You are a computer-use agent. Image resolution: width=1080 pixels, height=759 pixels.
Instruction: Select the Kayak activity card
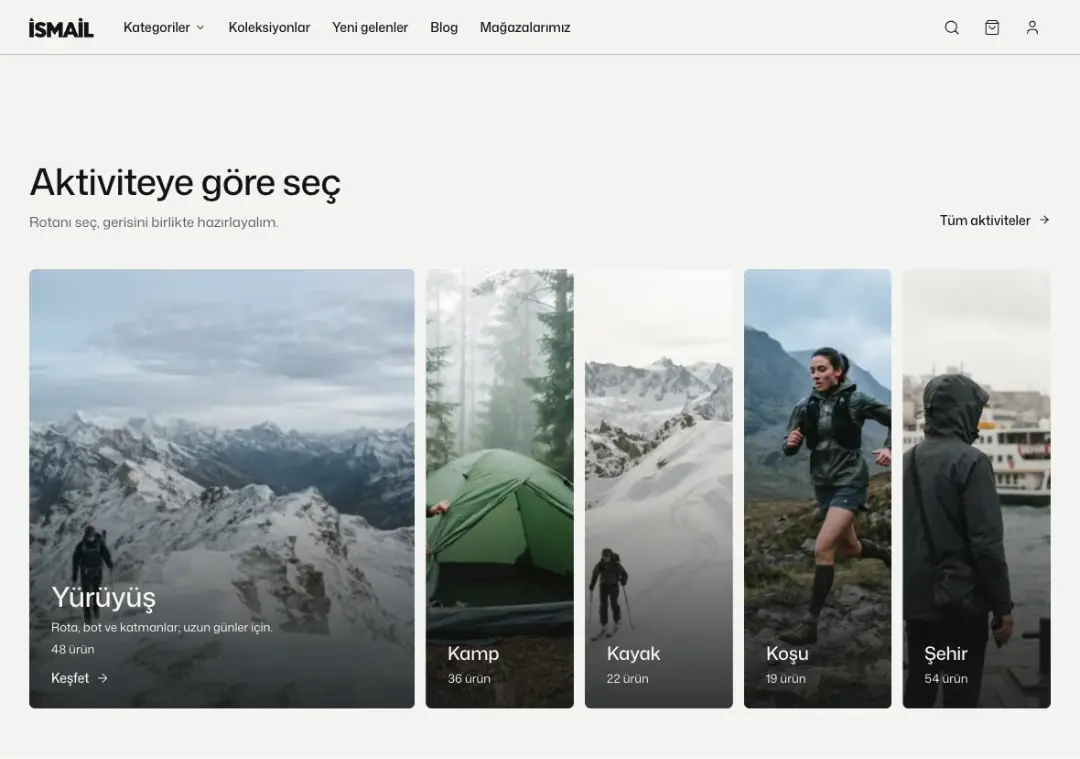[658, 488]
